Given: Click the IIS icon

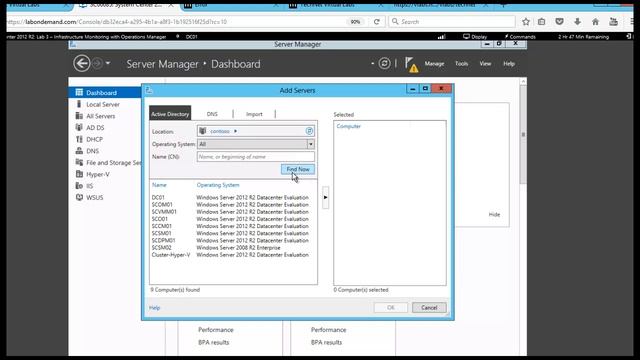Looking at the screenshot, I should 79,186.
